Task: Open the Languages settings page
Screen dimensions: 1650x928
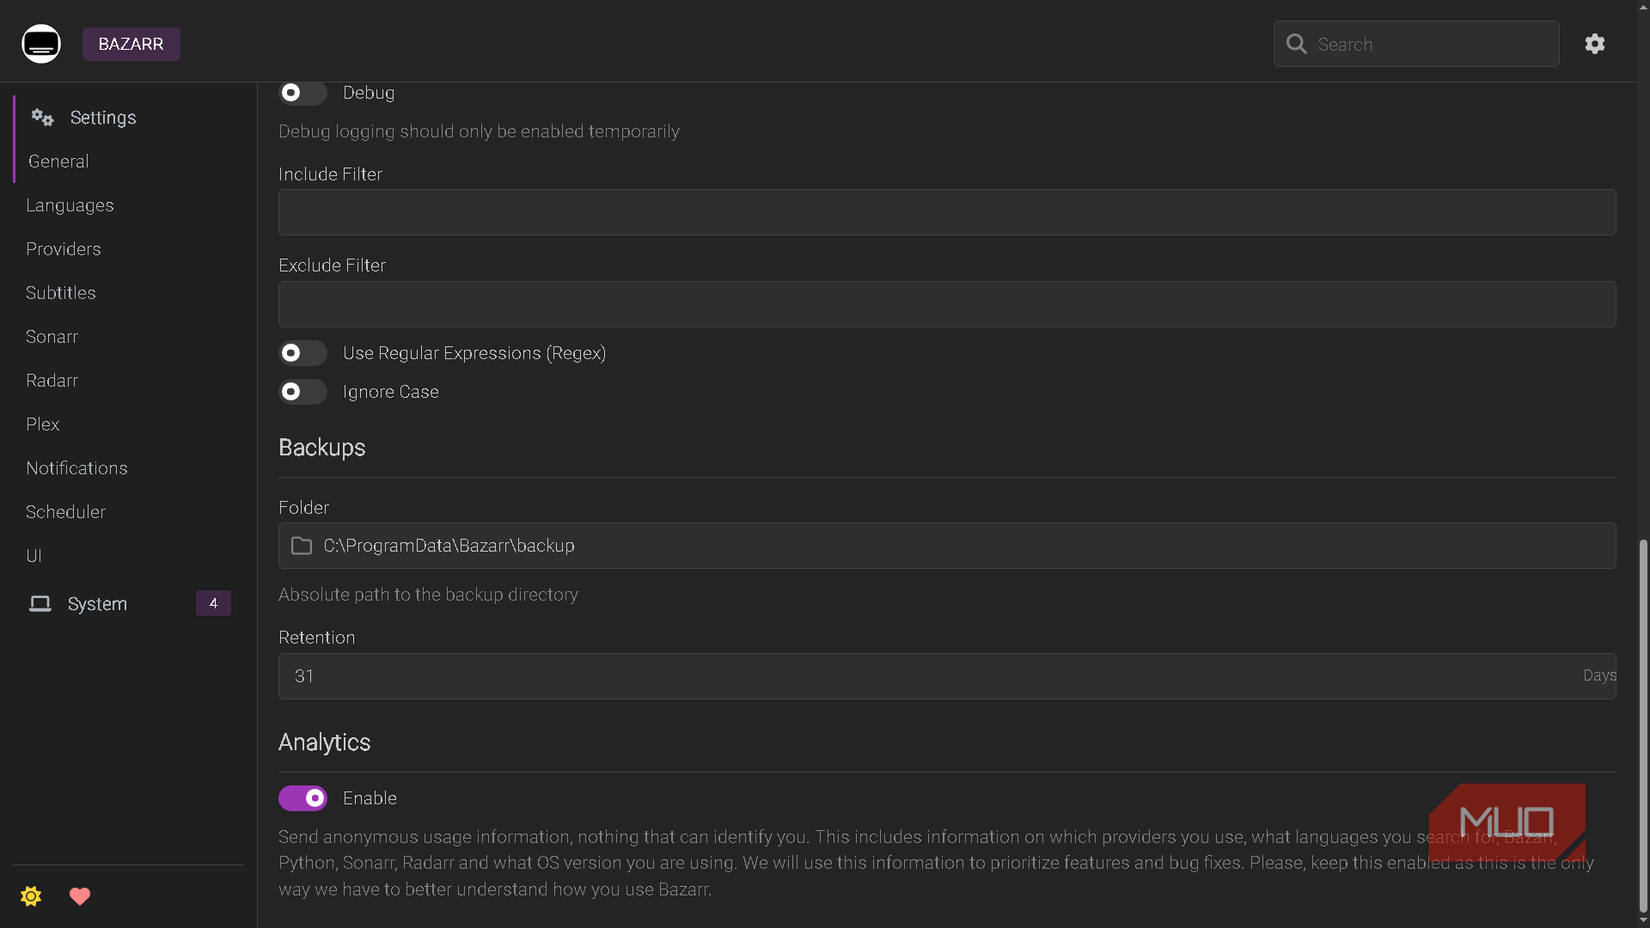Action: tap(70, 205)
